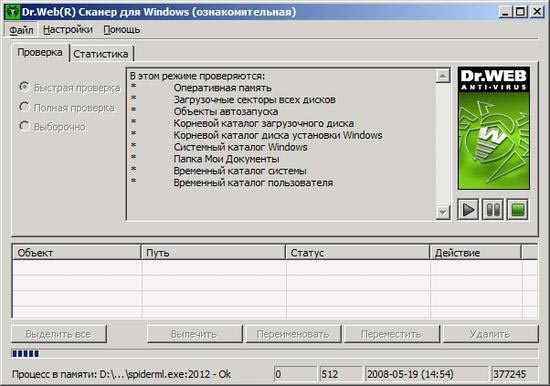Click the Dr.WEB Anti-virus logo image

(x=494, y=128)
